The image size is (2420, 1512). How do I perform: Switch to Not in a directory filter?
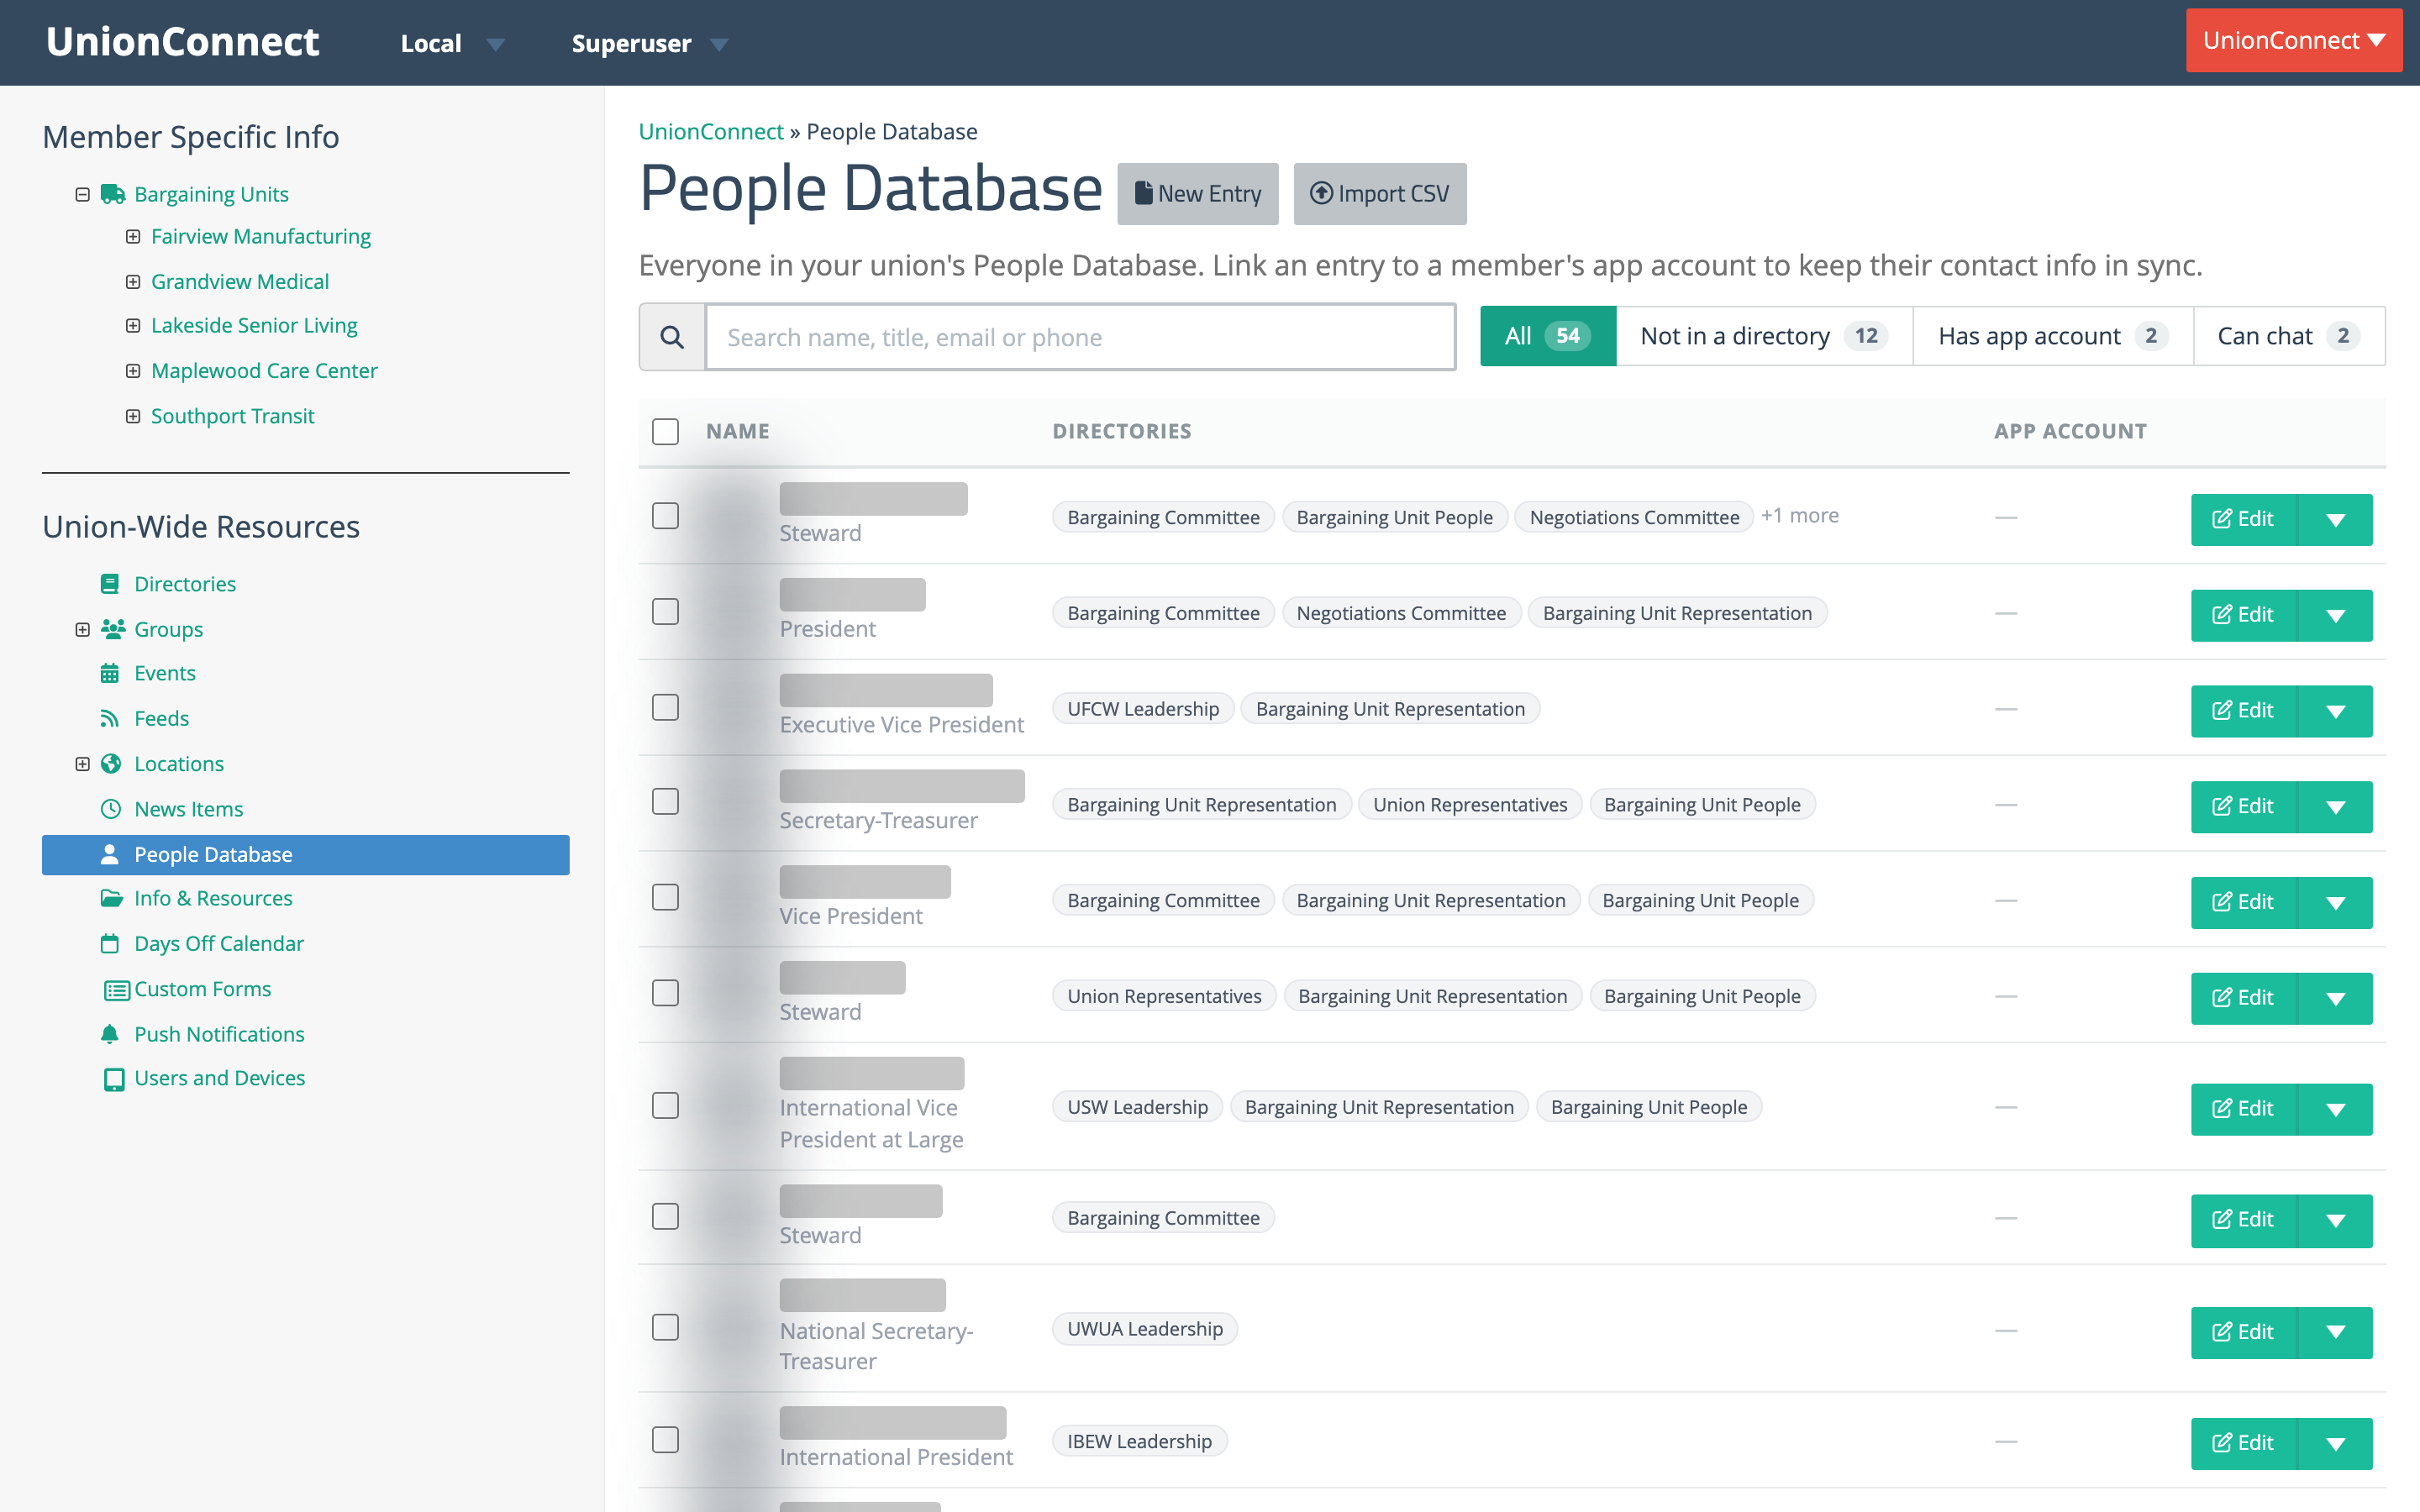[1764, 336]
